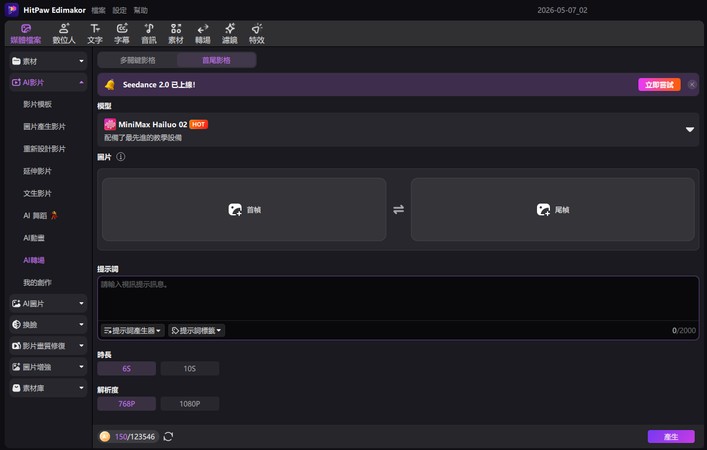Select AI轉場 in the sidebar
The height and width of the screenshot is (450, 707).
[x=34, y=260]
